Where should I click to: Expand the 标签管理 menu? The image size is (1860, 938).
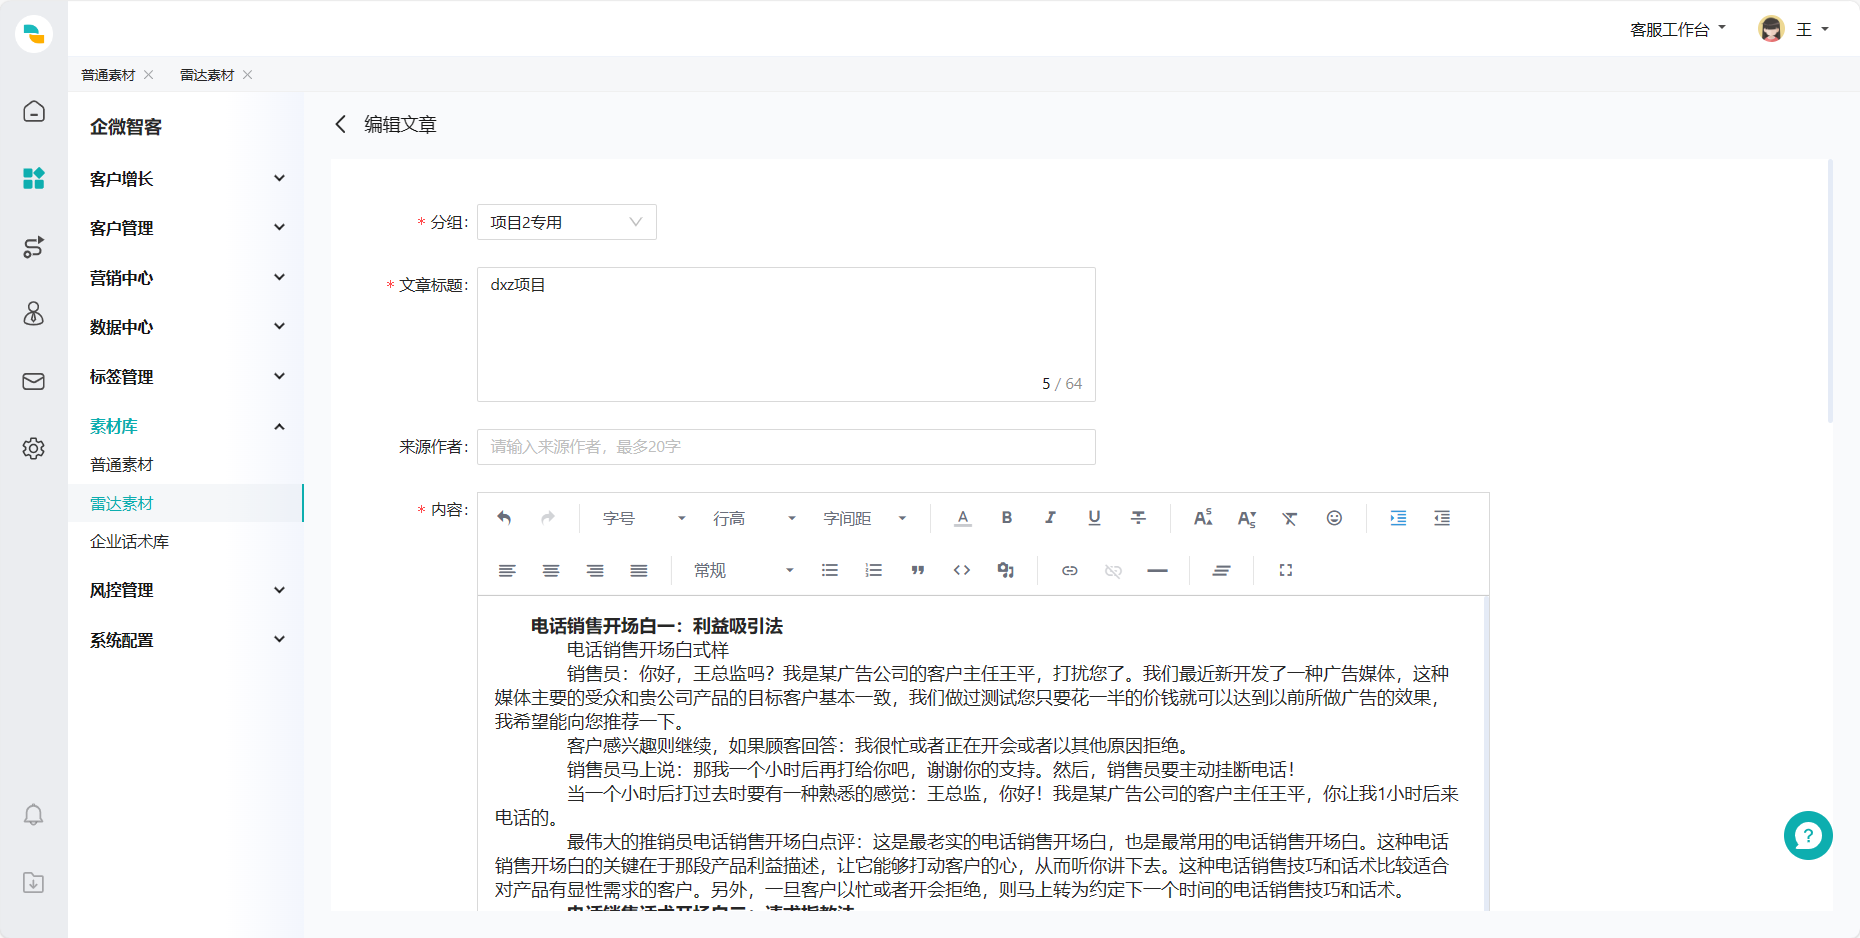click(187, 377)
